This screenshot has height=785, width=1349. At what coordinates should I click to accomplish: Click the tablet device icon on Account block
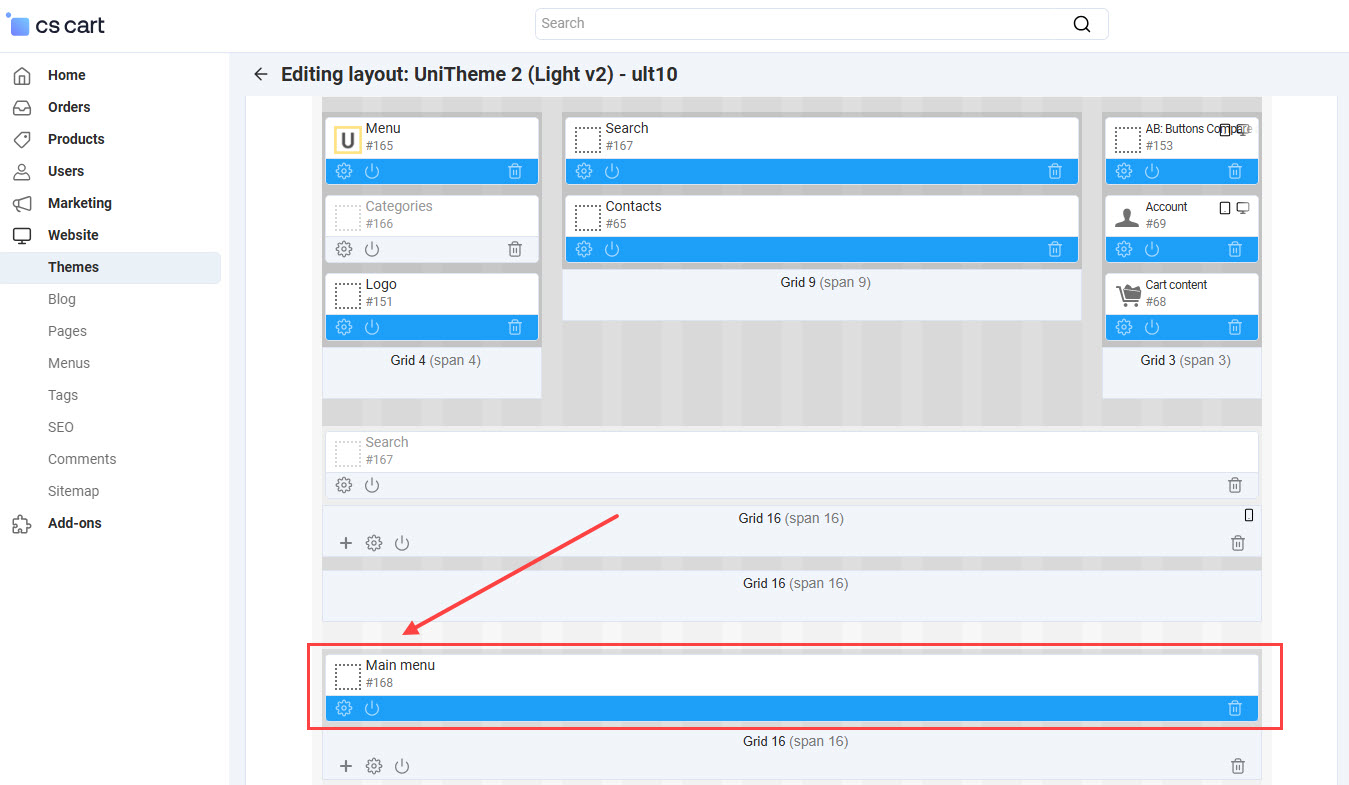pos(1225,208)
